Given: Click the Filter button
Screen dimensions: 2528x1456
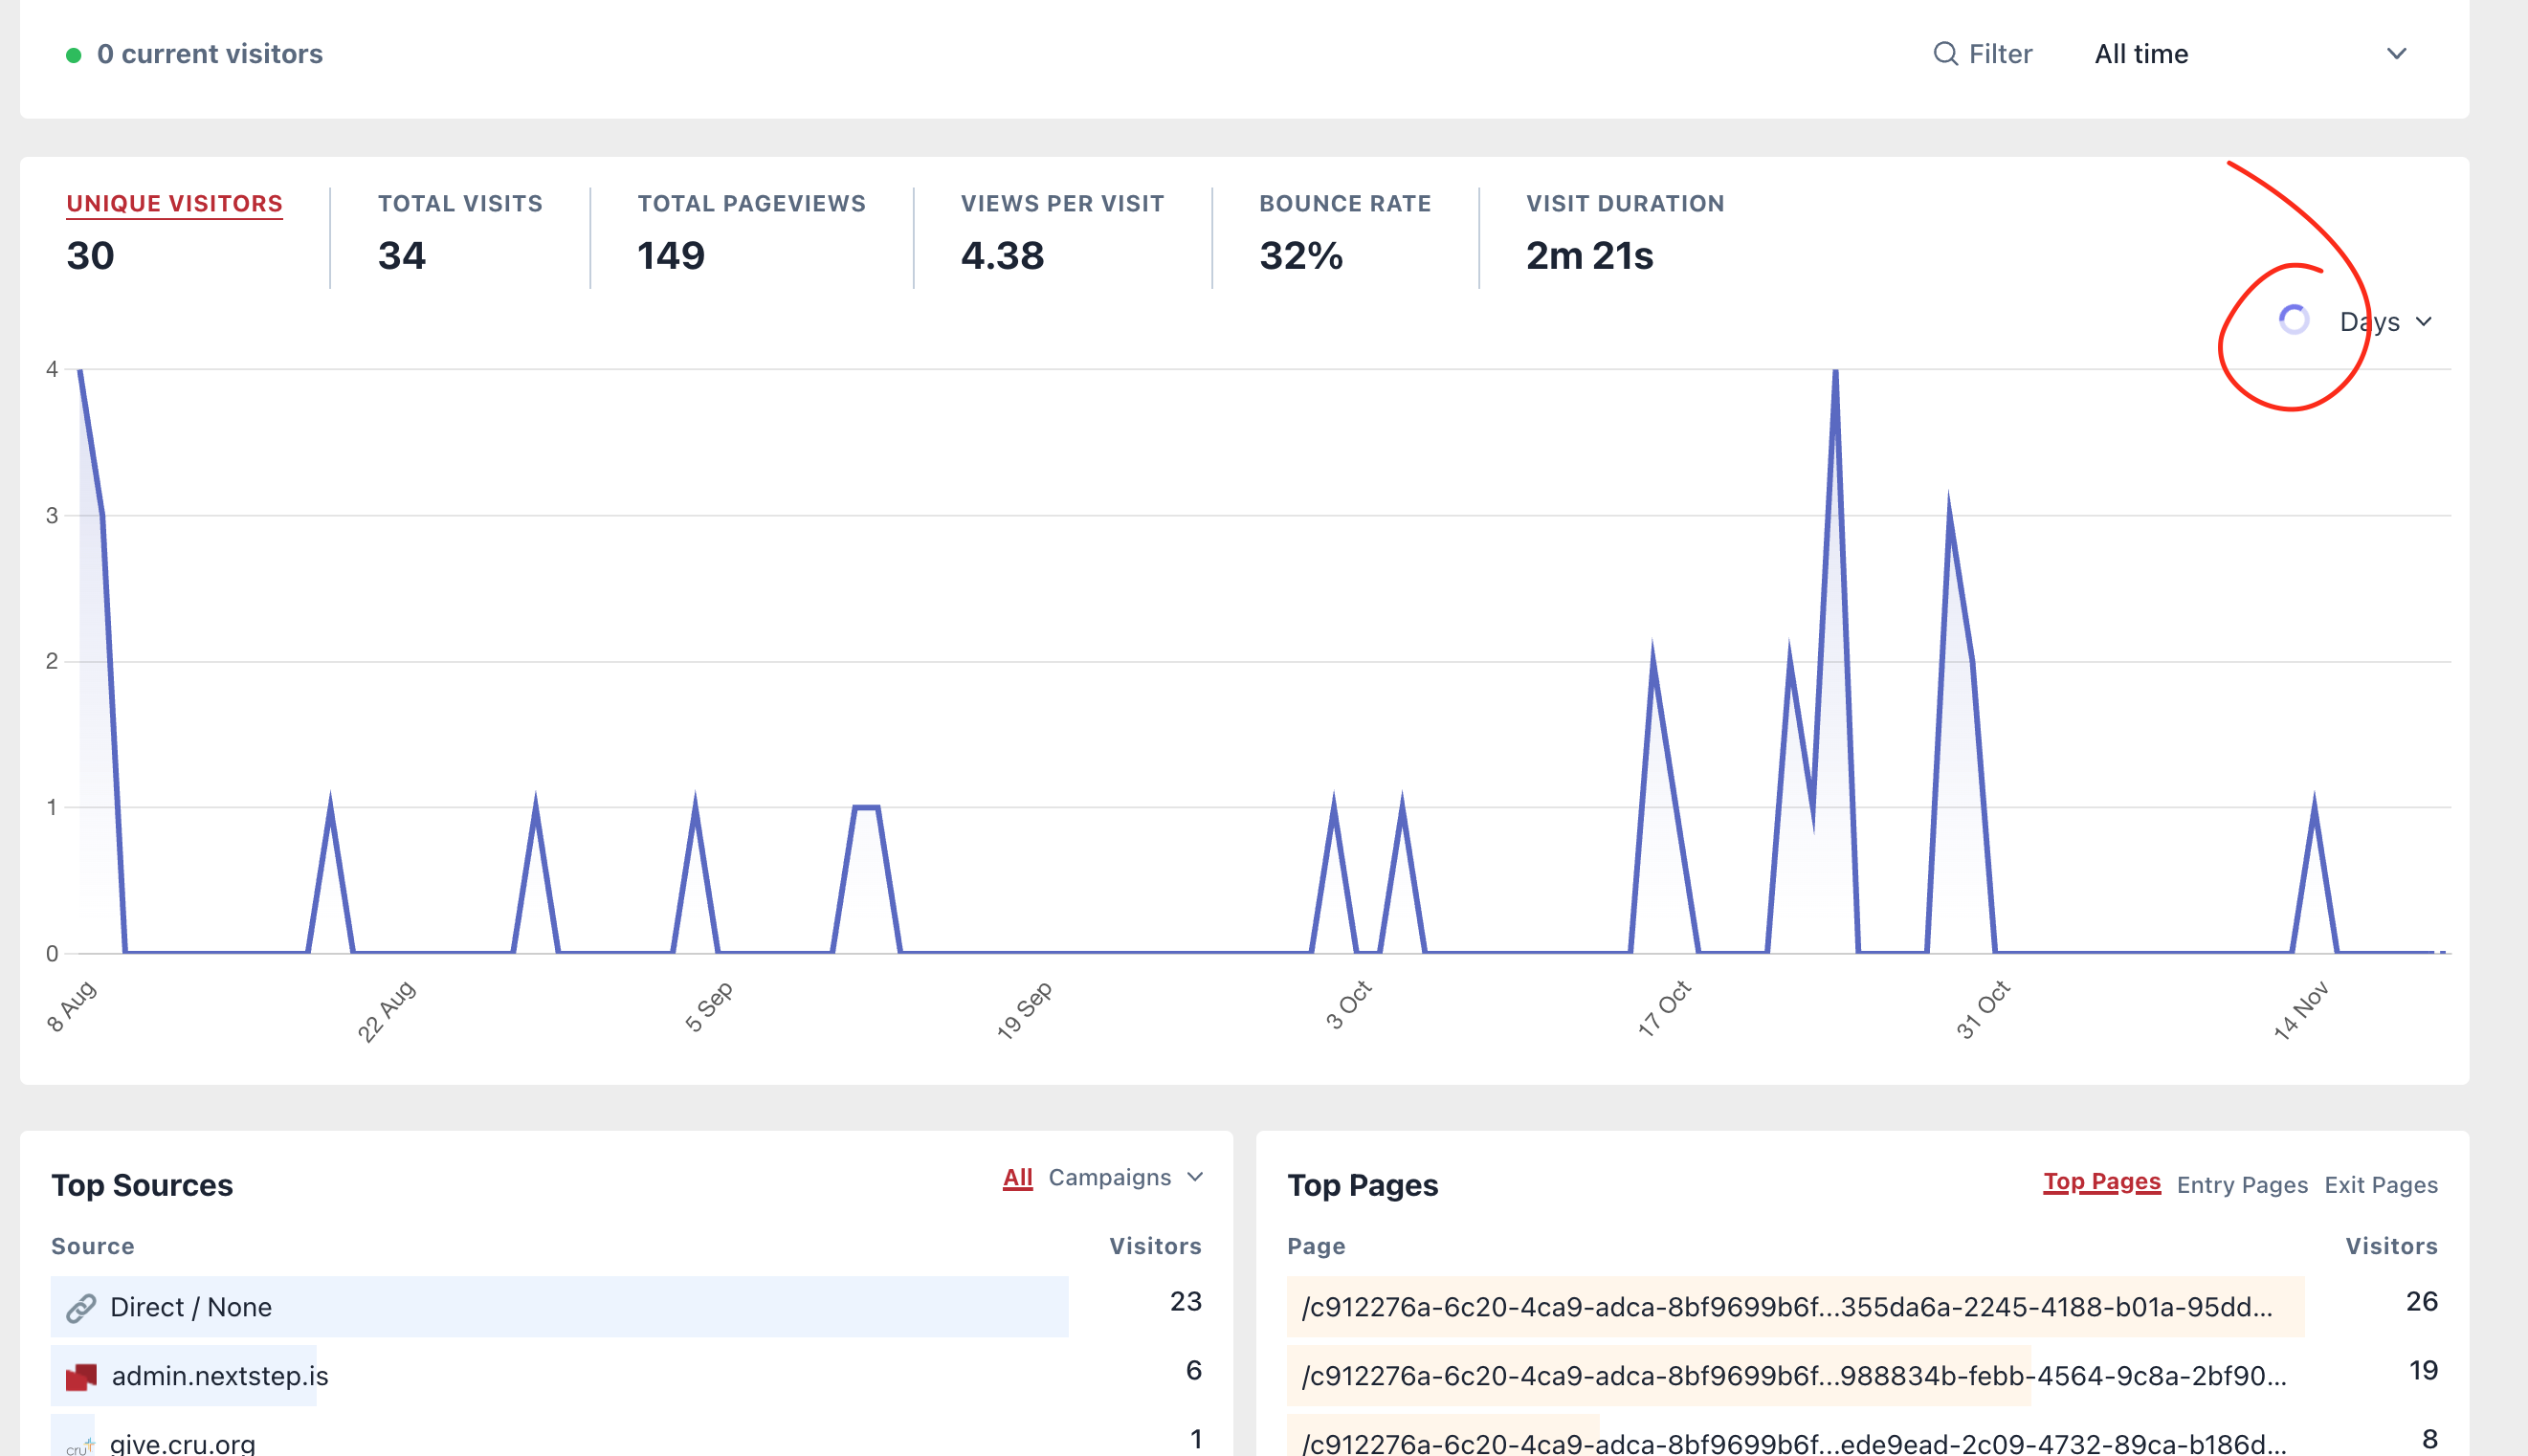Looking at the screenshot, I should [1982, 54].
